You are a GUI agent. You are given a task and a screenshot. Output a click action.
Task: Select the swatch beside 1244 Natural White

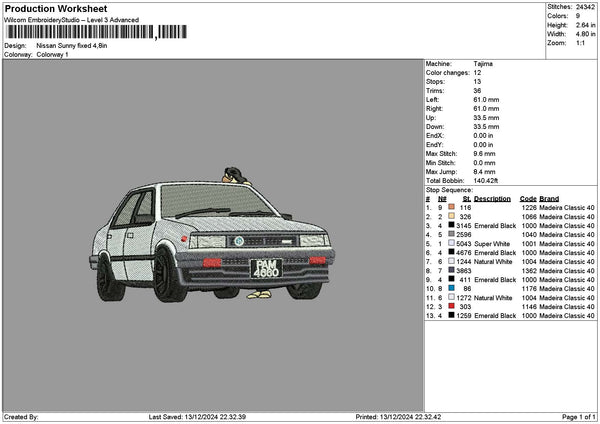[452, 261]
